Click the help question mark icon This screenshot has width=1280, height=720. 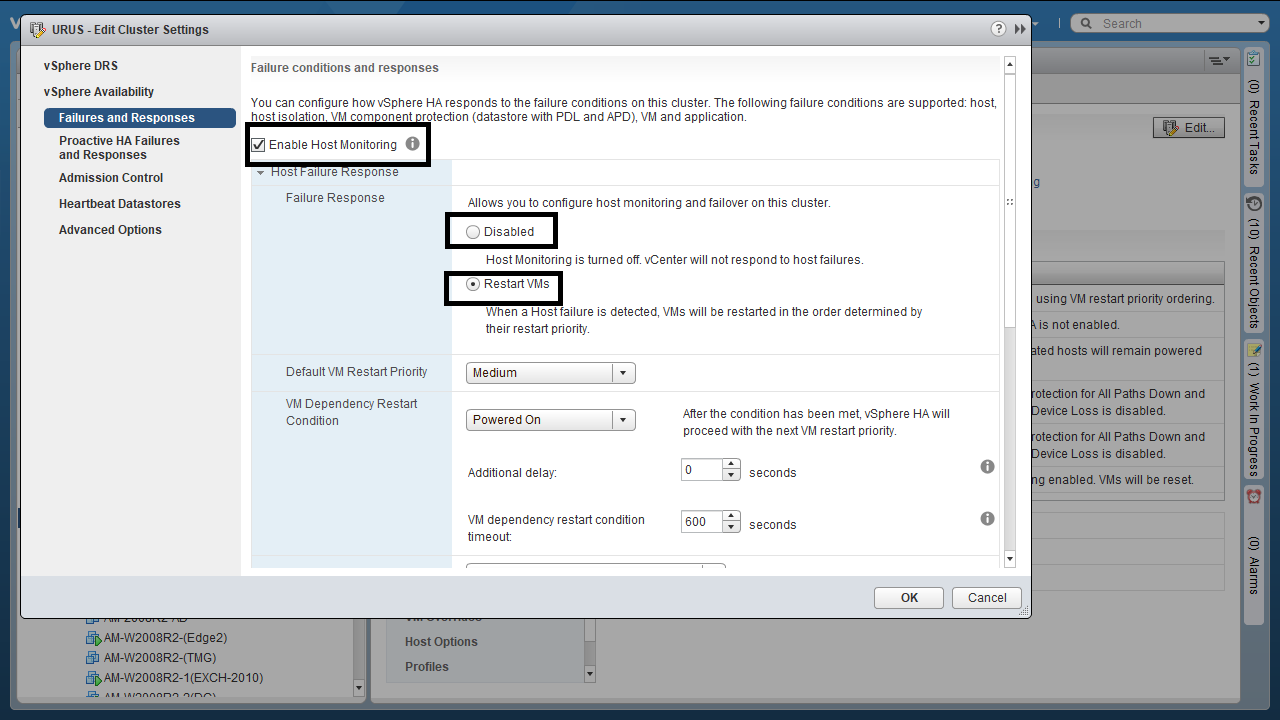pos(998,29)
